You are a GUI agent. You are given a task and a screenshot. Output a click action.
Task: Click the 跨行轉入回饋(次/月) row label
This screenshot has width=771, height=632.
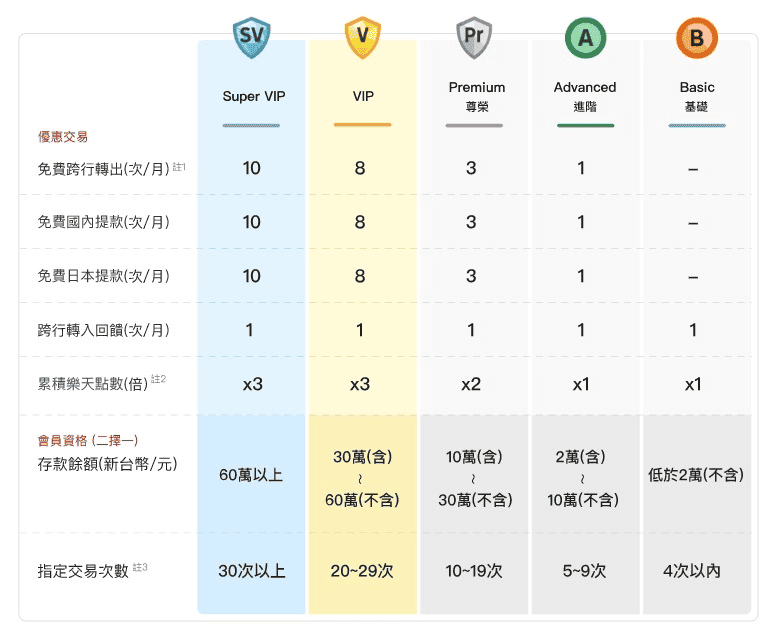click(x=104, y=330)
